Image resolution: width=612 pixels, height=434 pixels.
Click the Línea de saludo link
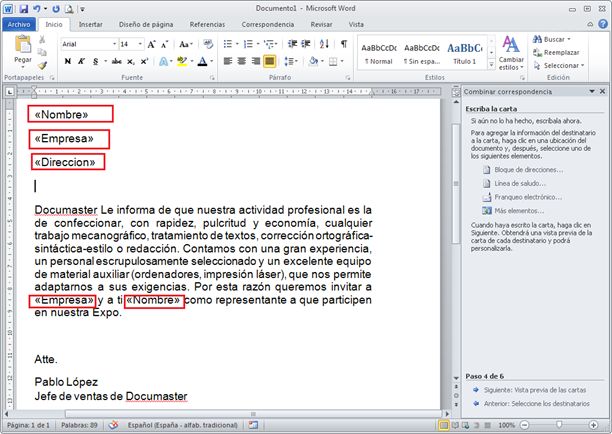tap(520, 183)
